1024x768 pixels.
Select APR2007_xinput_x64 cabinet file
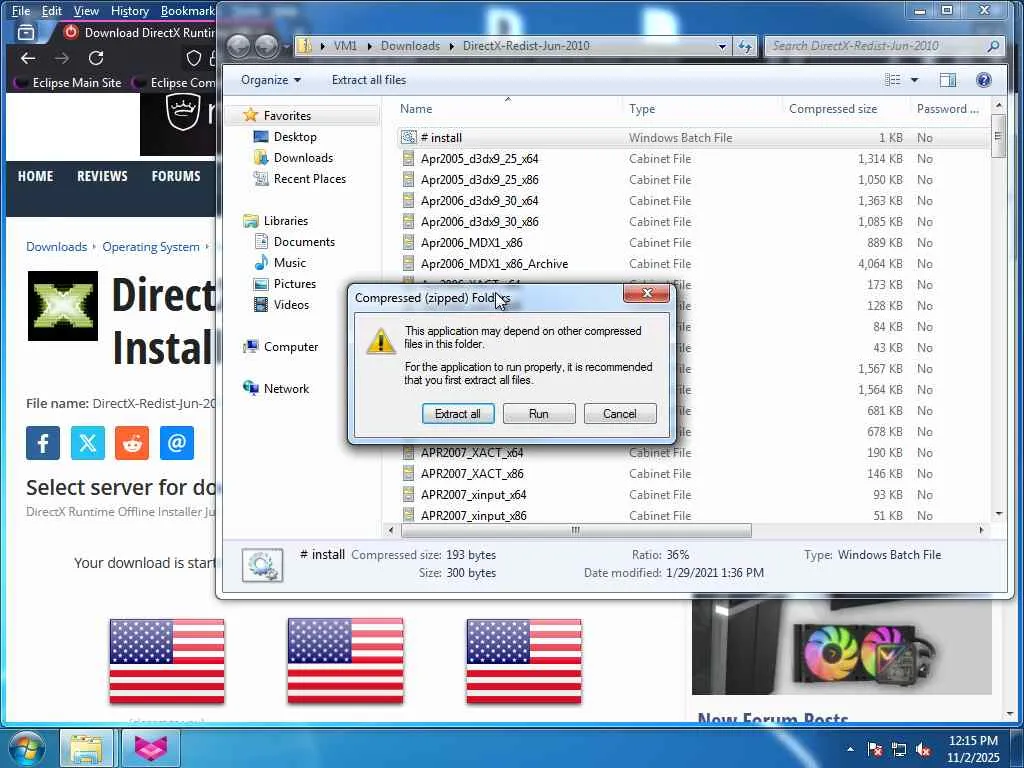click(x=473, y=494)
